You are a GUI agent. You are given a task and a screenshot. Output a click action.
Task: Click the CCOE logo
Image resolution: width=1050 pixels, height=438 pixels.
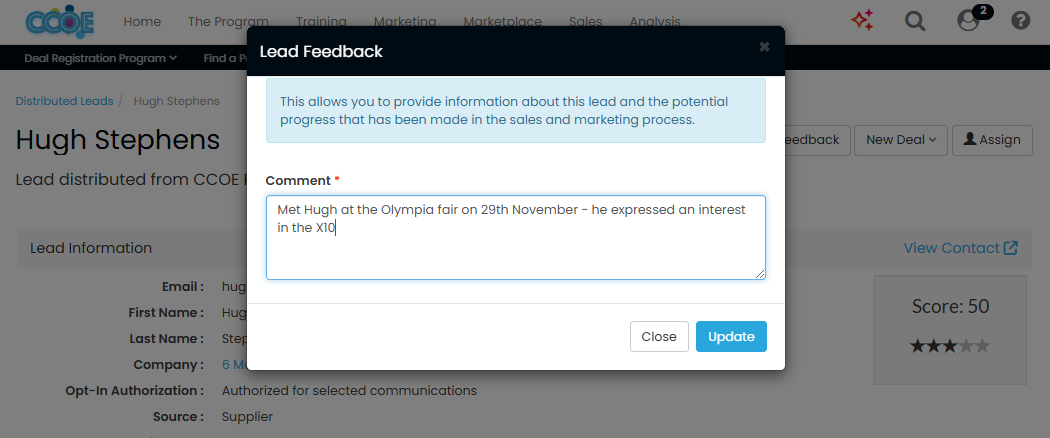(x=60, y=21)
